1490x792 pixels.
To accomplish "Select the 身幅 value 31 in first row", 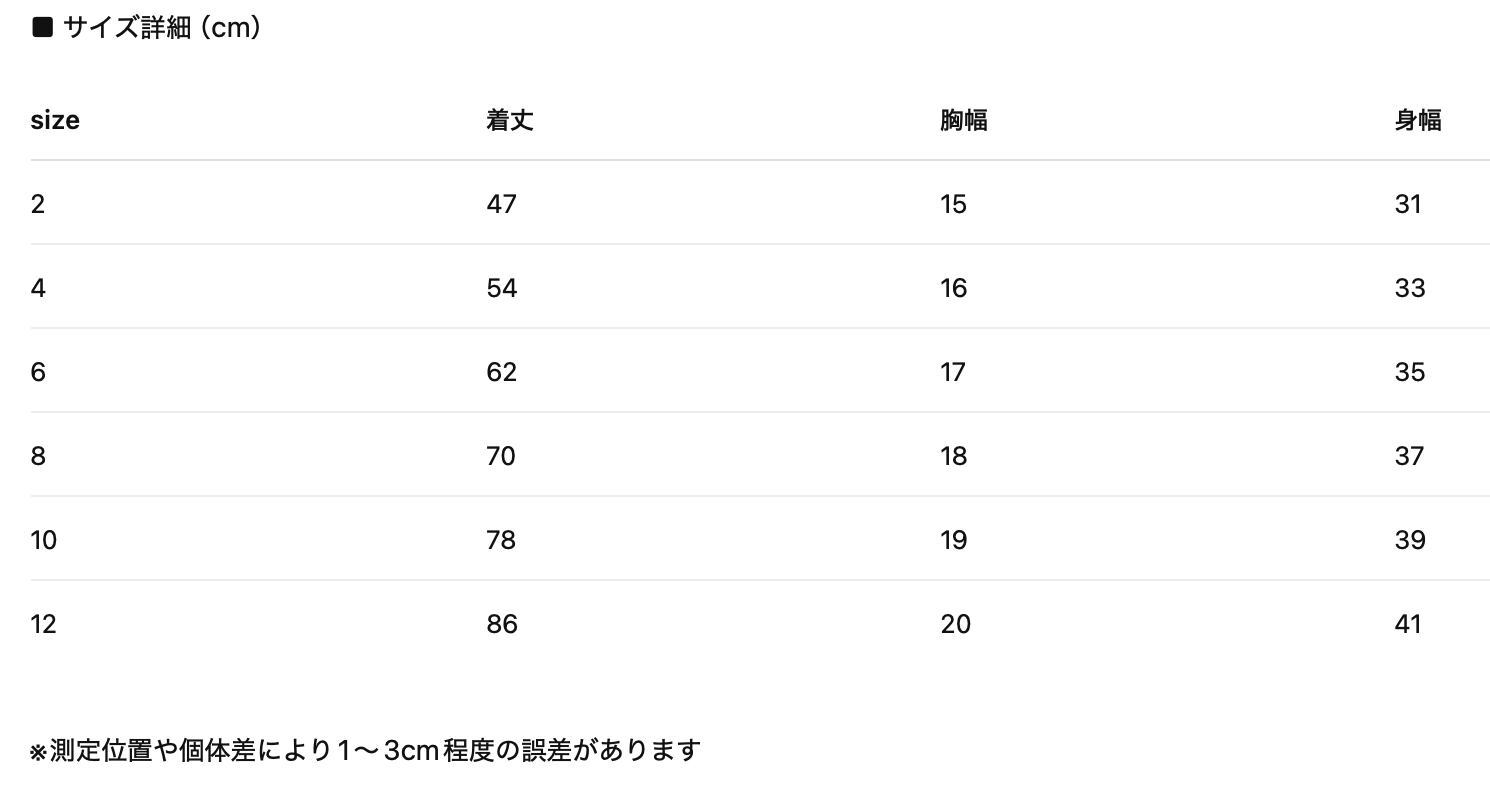I will click(x=1408, y=204).
